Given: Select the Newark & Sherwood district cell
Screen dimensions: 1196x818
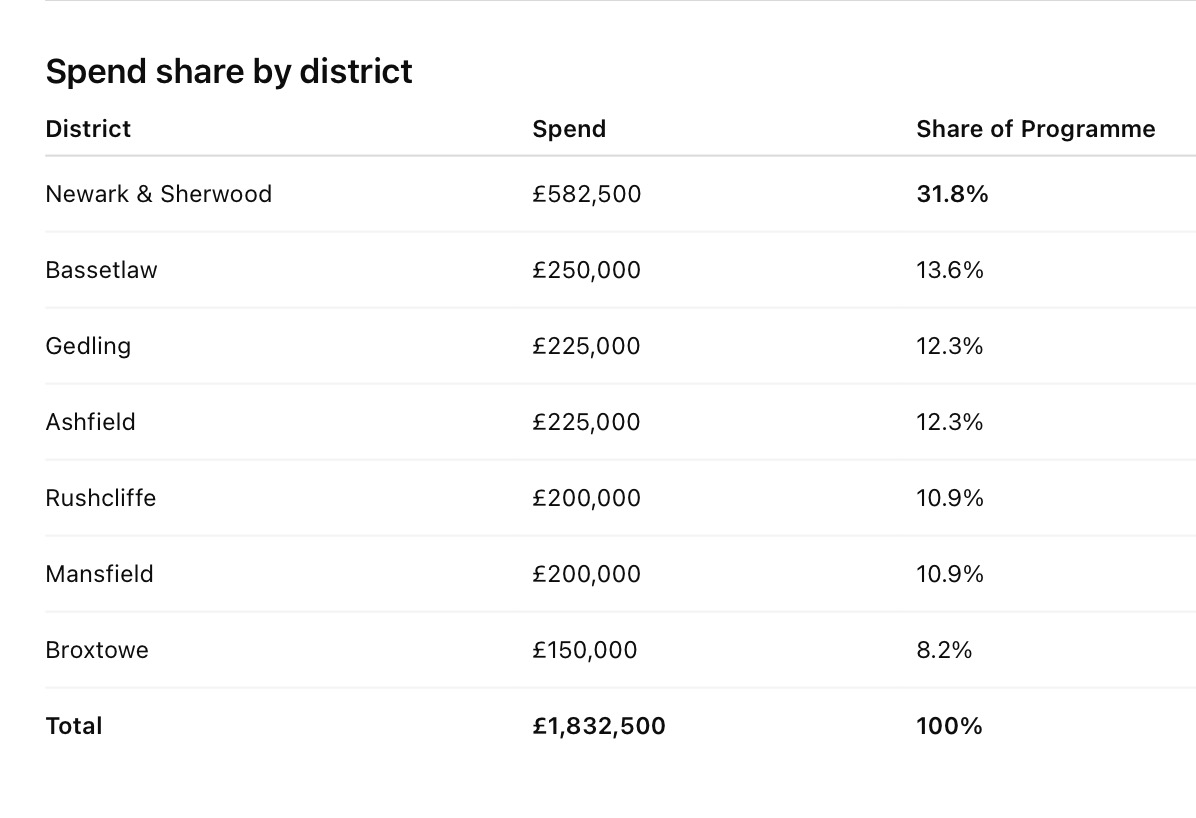Looking at the screenshot, I should (x=158, y=194).
